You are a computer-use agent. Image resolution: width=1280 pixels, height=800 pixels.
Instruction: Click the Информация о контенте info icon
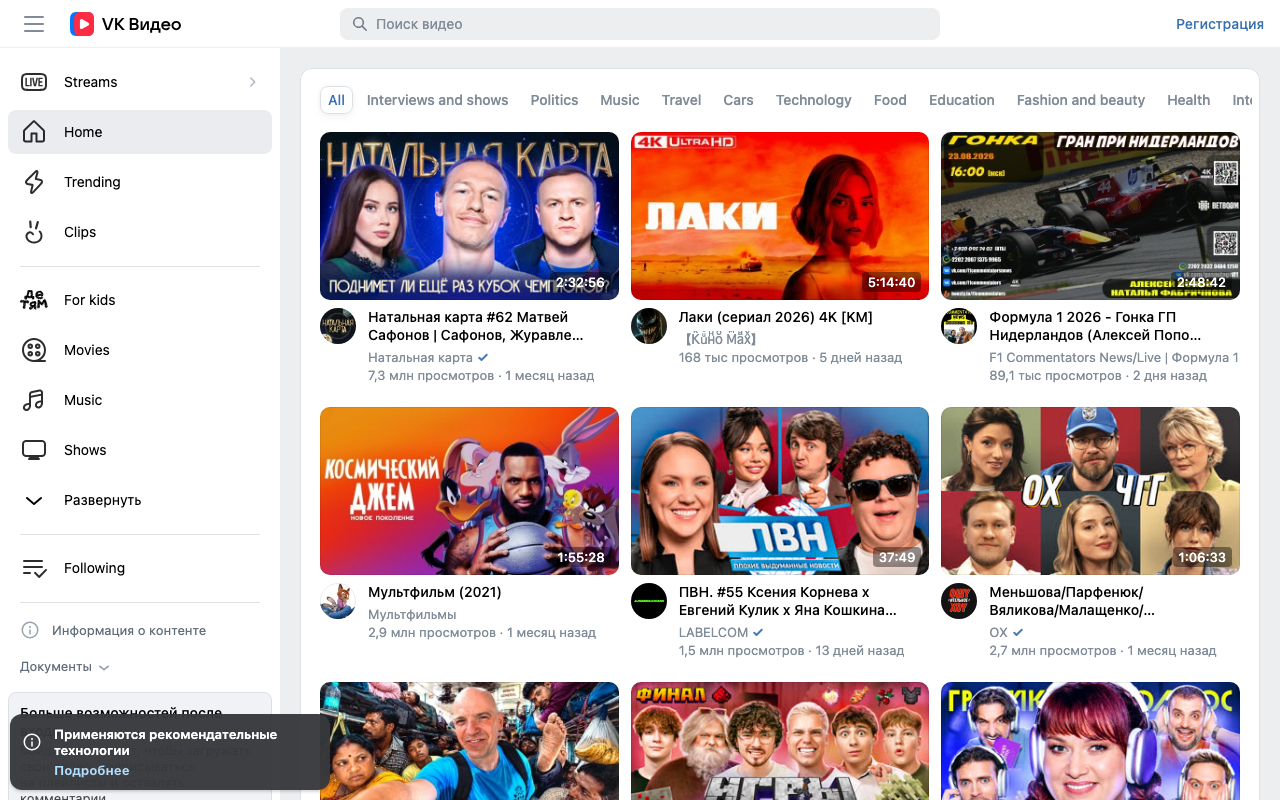click(x=30, y=630)
